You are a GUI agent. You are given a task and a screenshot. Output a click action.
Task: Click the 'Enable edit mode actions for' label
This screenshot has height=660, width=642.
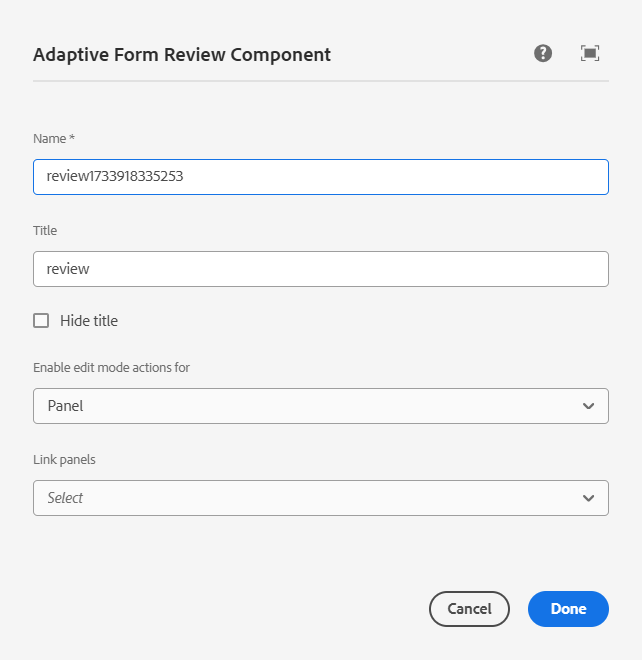(111, 368)
